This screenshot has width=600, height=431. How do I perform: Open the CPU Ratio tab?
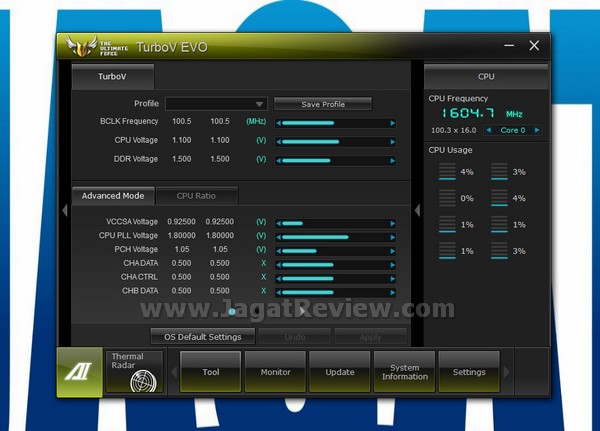pyautogui.click(x=196, y=196)
